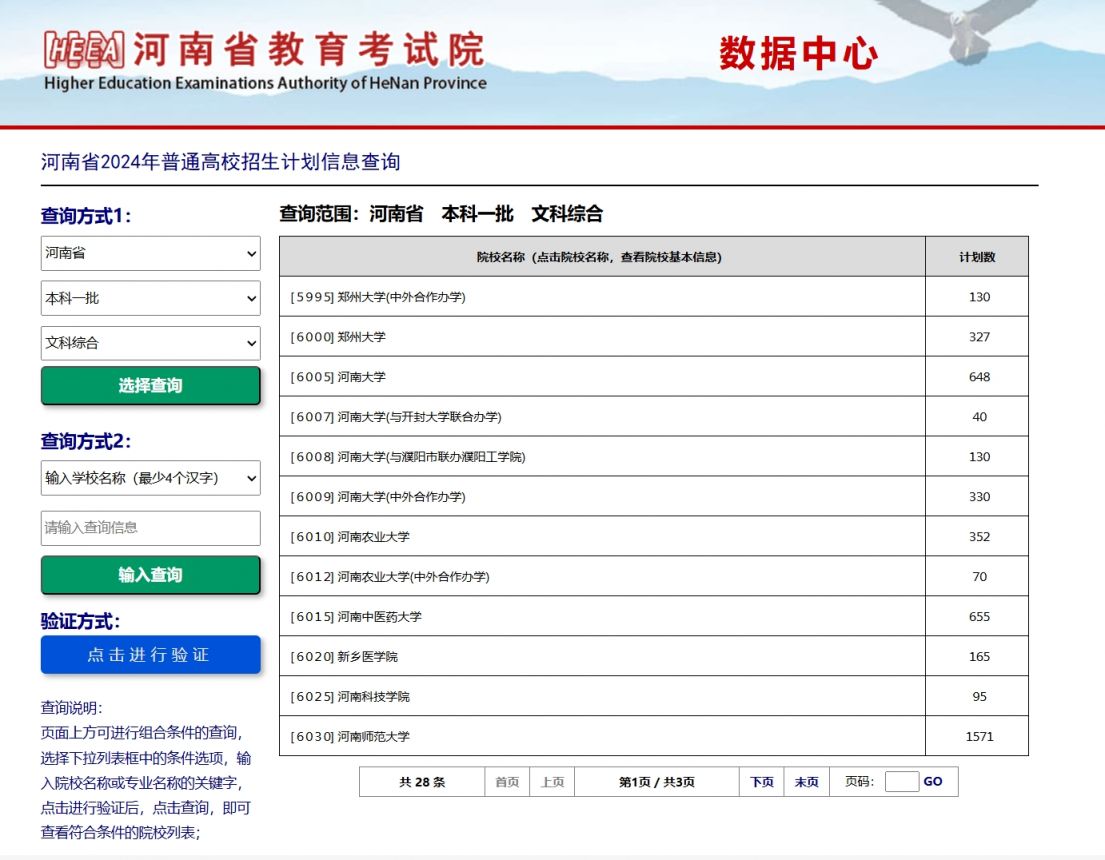Viewport: 1105px width, 860px height.
Task: Open [6005] 河南大学 school link
Action: [x=338, y=377]
